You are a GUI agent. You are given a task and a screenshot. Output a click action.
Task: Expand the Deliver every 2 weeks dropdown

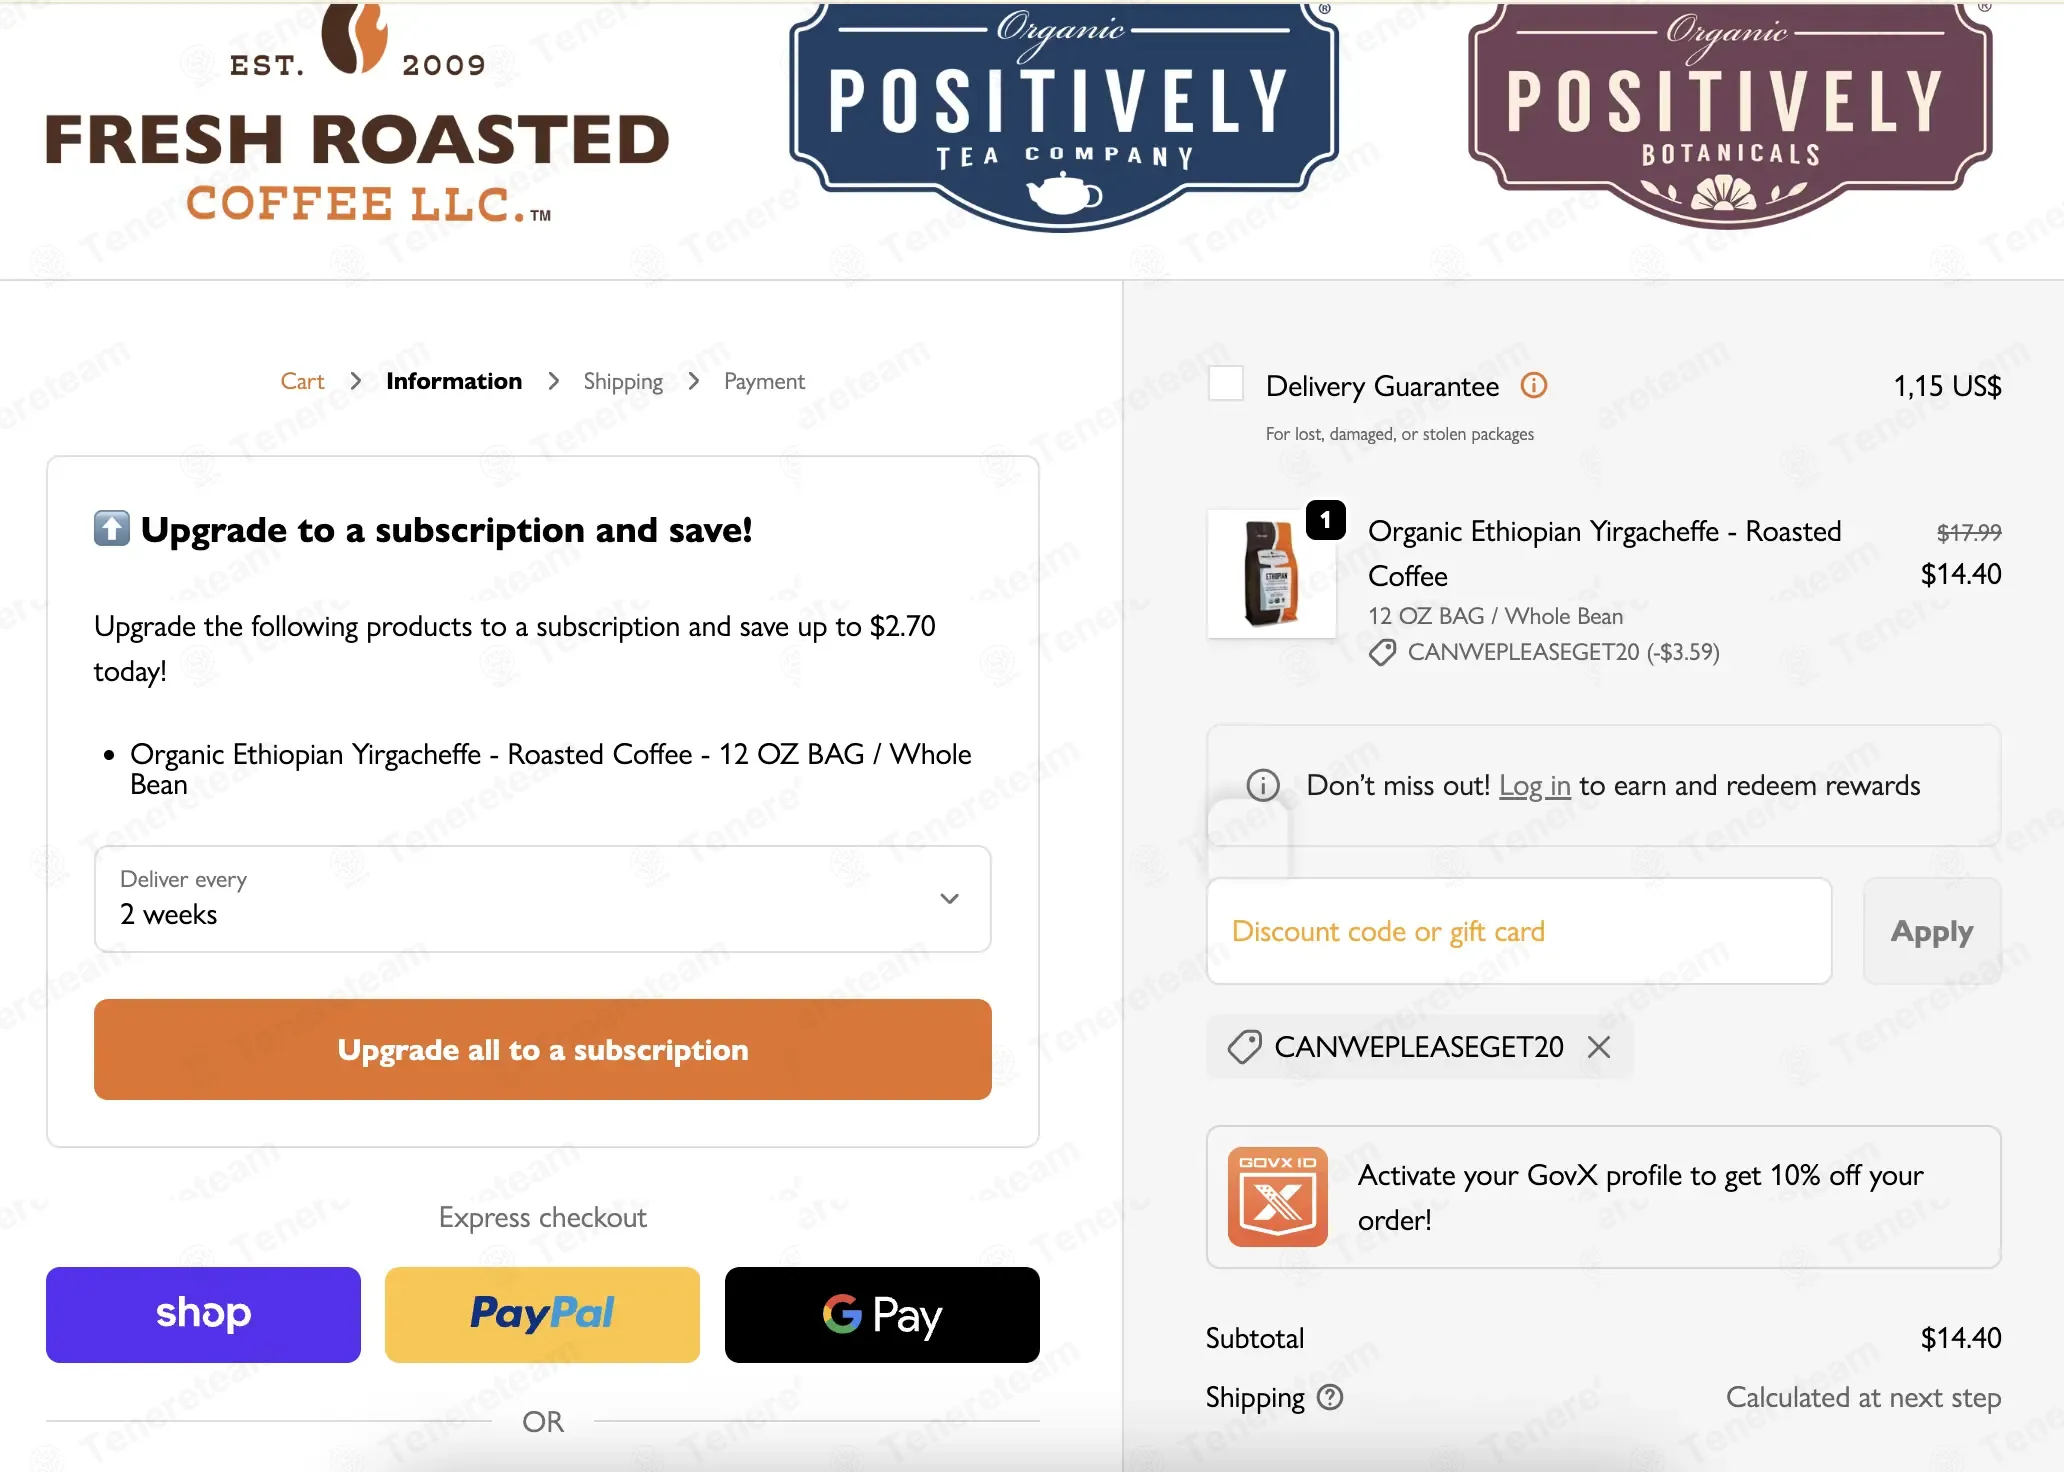(543, 899)
